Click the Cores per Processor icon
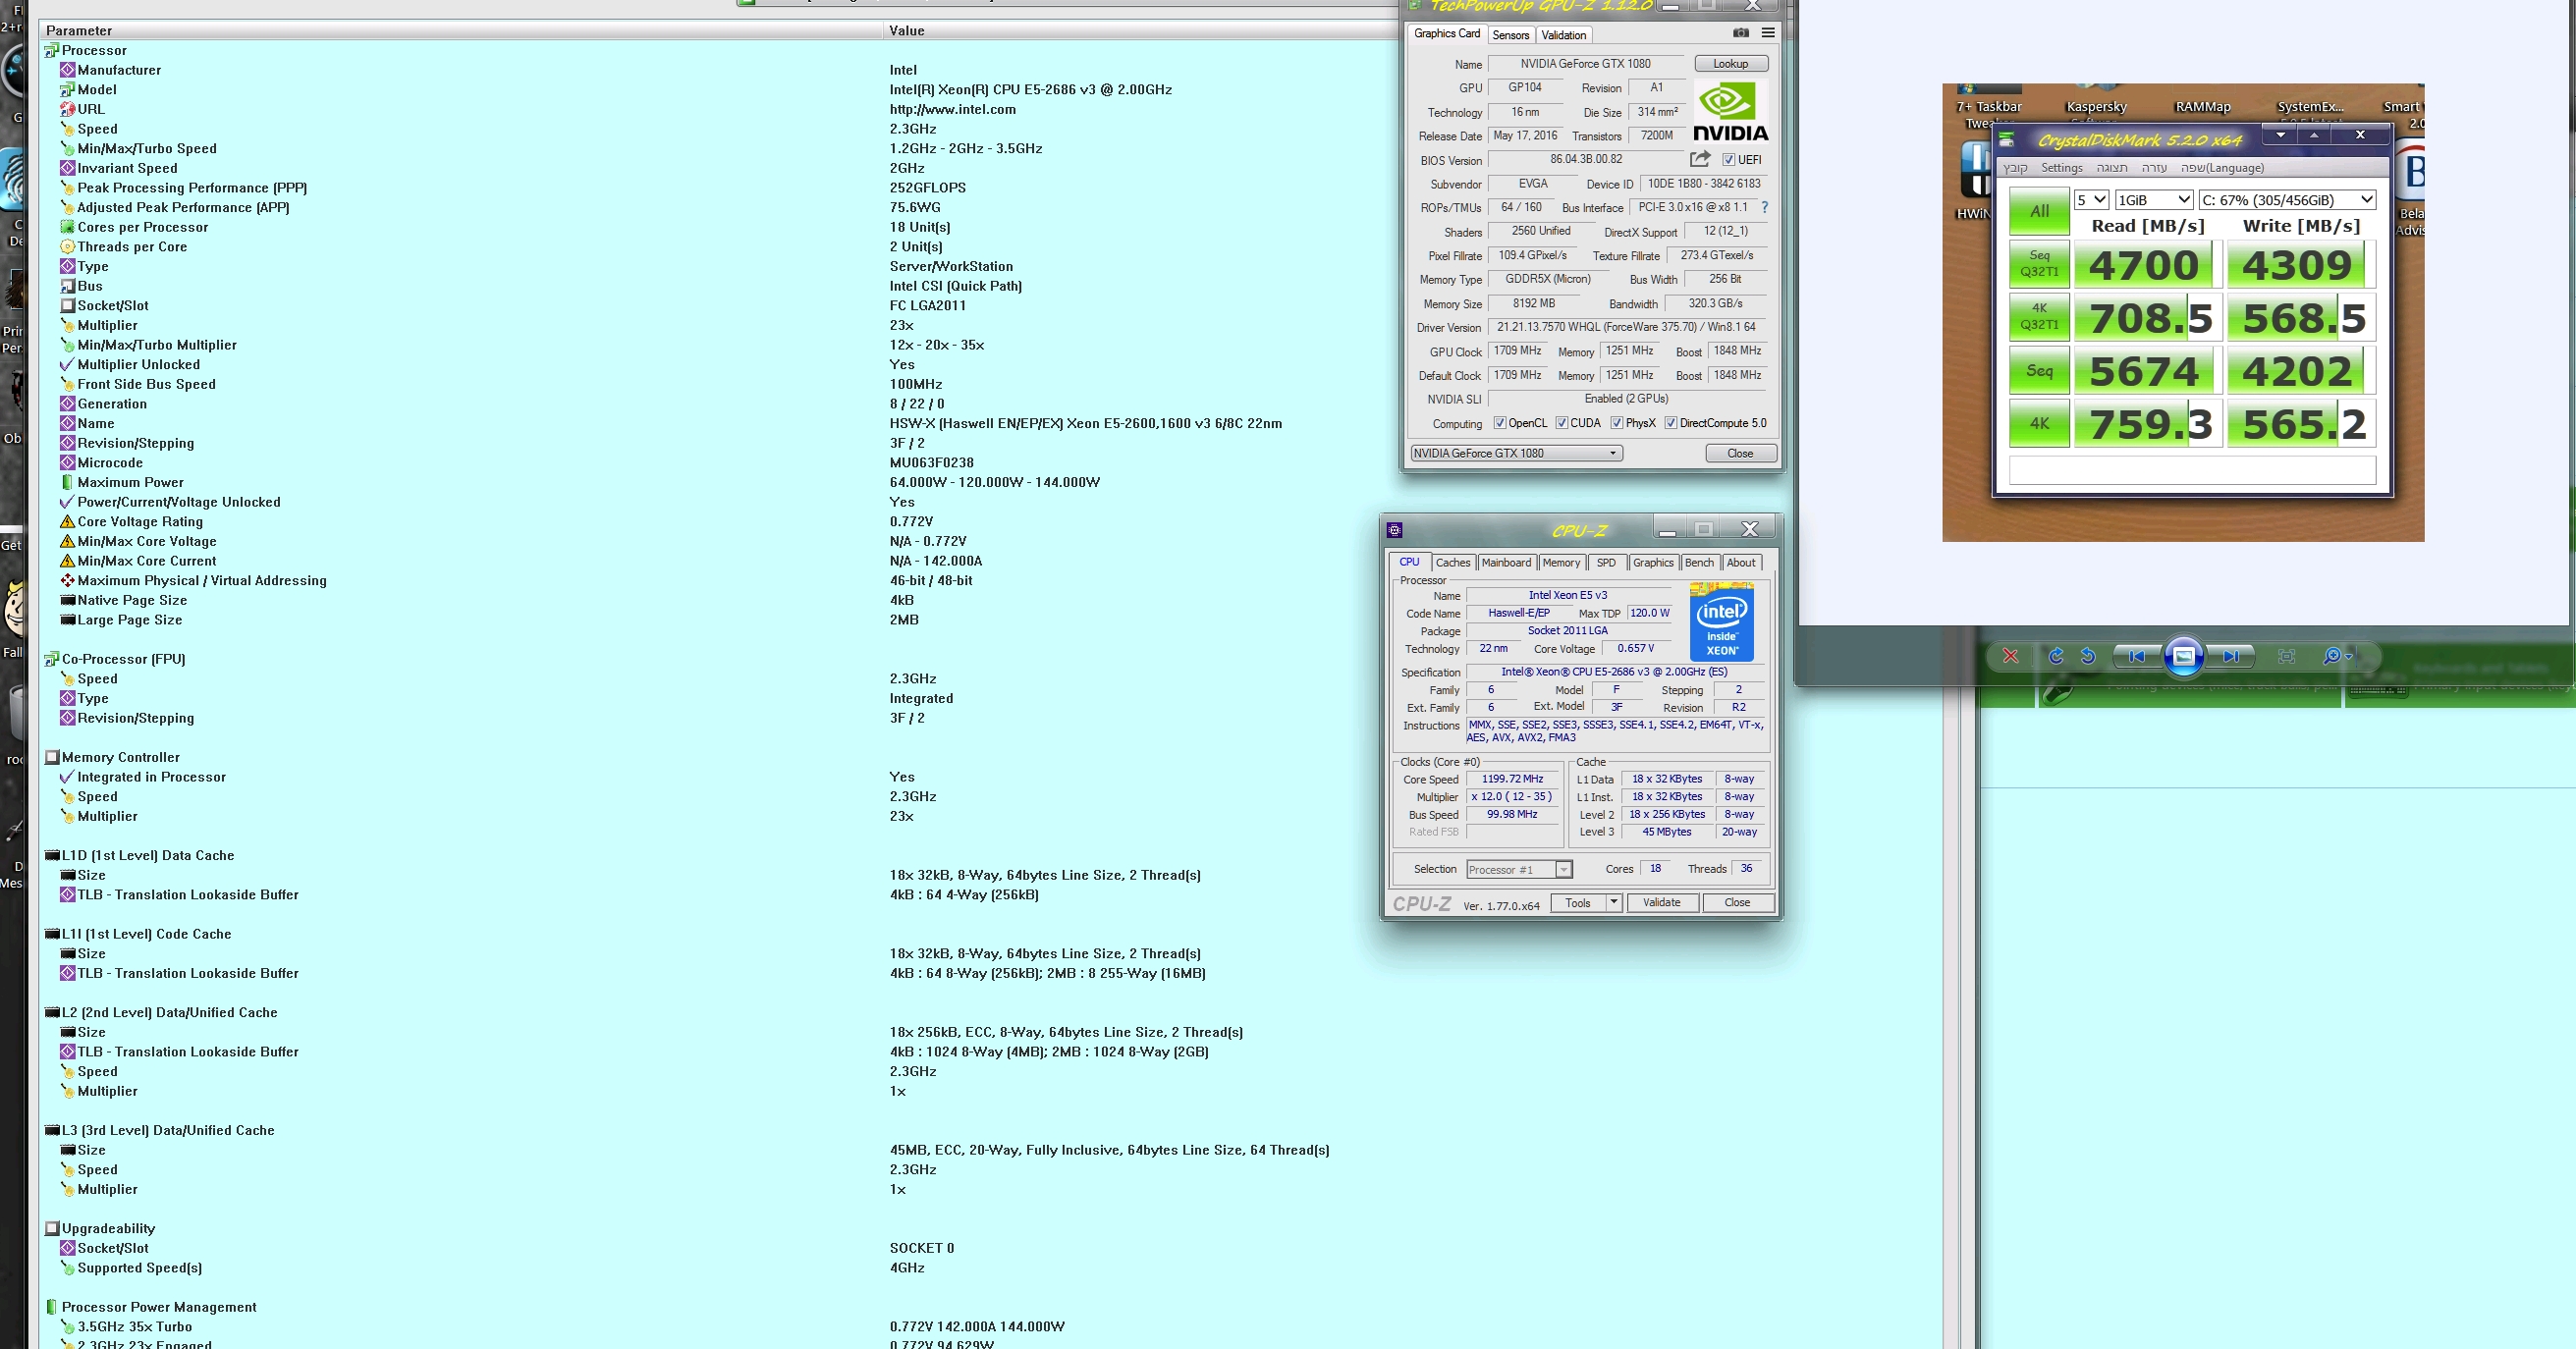This screenshot has height=1349, width=2576. [x=67, y=227]
